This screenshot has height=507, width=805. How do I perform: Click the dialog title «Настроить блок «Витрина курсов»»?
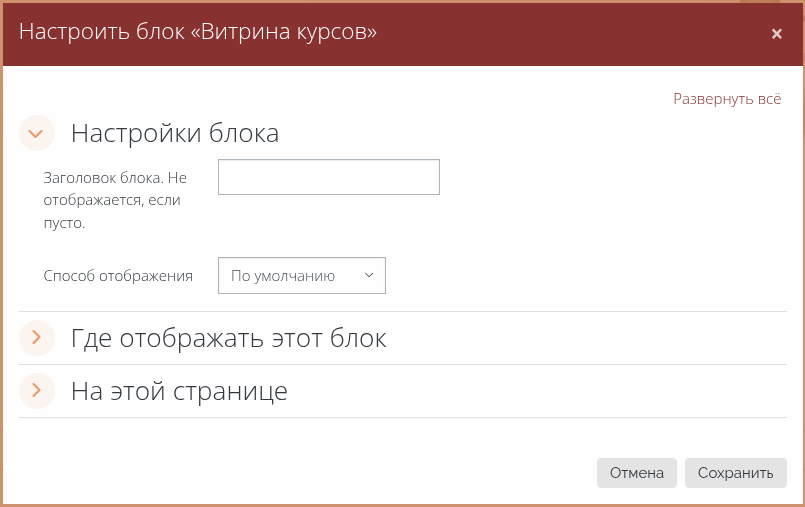pos(198,32)
